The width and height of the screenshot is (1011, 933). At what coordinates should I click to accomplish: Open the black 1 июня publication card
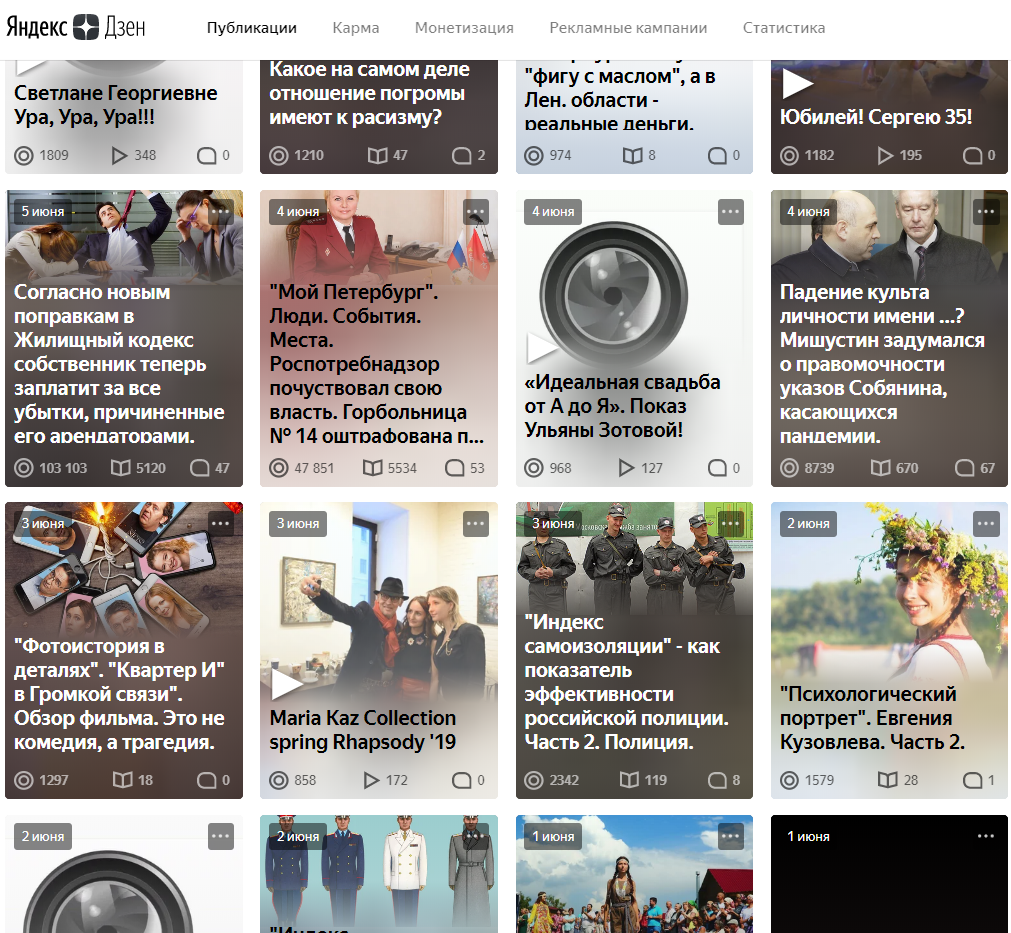point(889,874)
